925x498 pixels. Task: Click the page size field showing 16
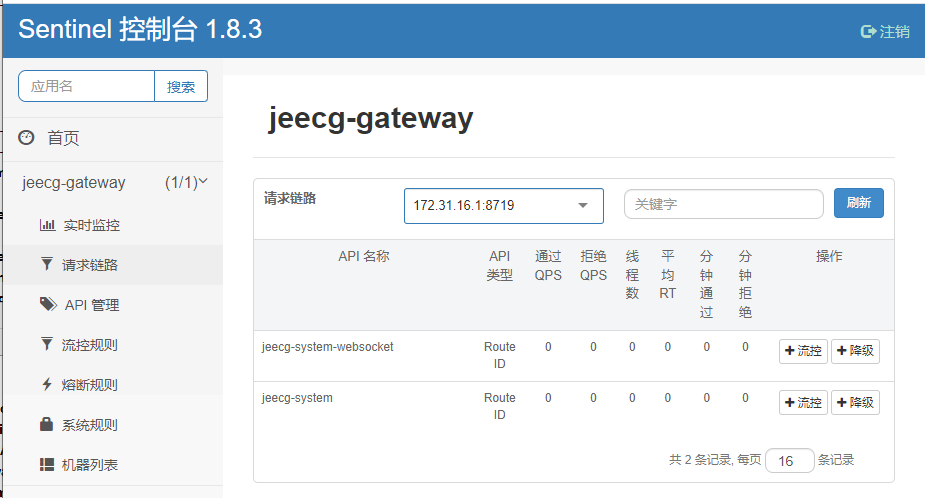(789, 461)
